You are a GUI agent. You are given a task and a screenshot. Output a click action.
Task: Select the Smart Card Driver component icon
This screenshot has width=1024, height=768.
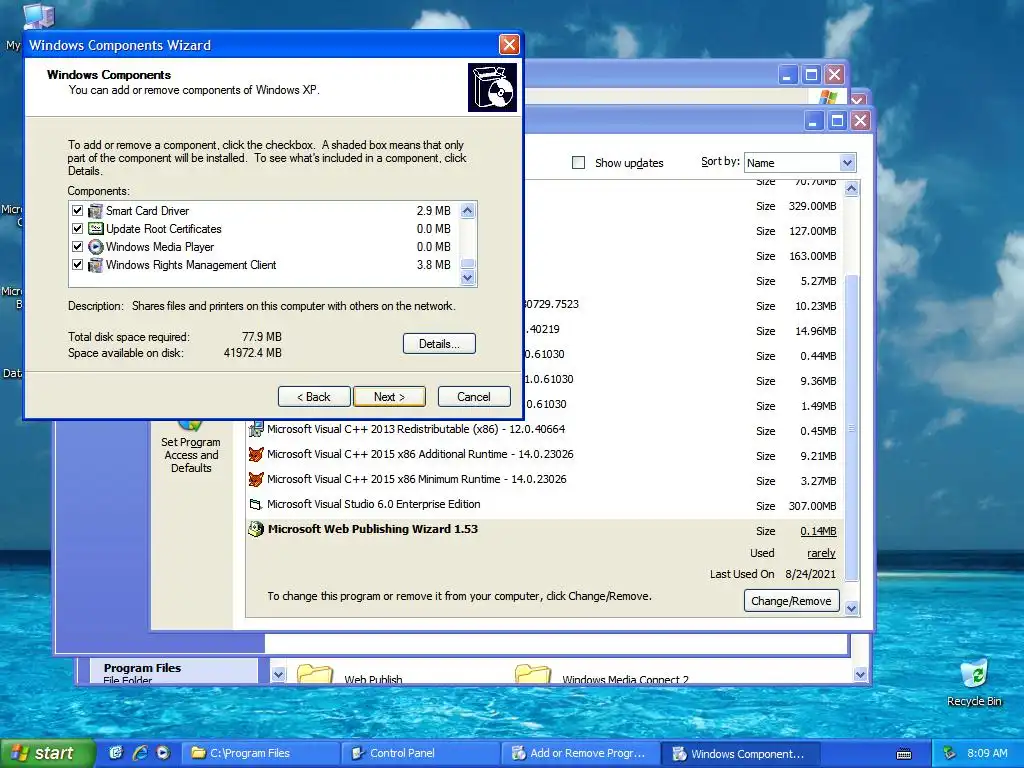click(x=95, y=211)
